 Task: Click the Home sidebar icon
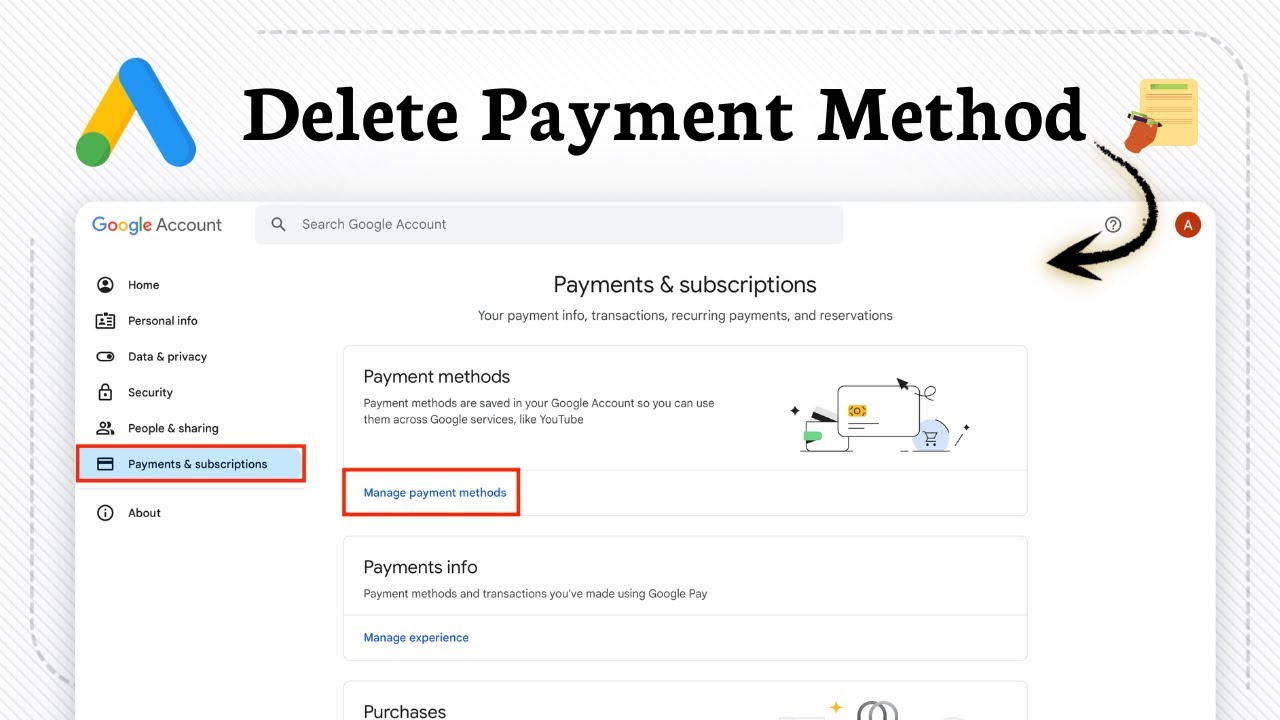[105, 285]
